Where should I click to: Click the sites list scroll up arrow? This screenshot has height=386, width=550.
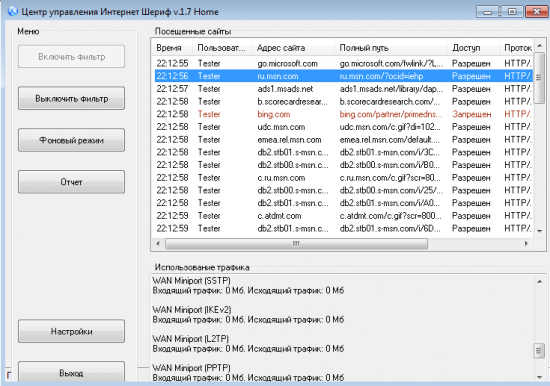pyautogui.click(x=539, y=46)
